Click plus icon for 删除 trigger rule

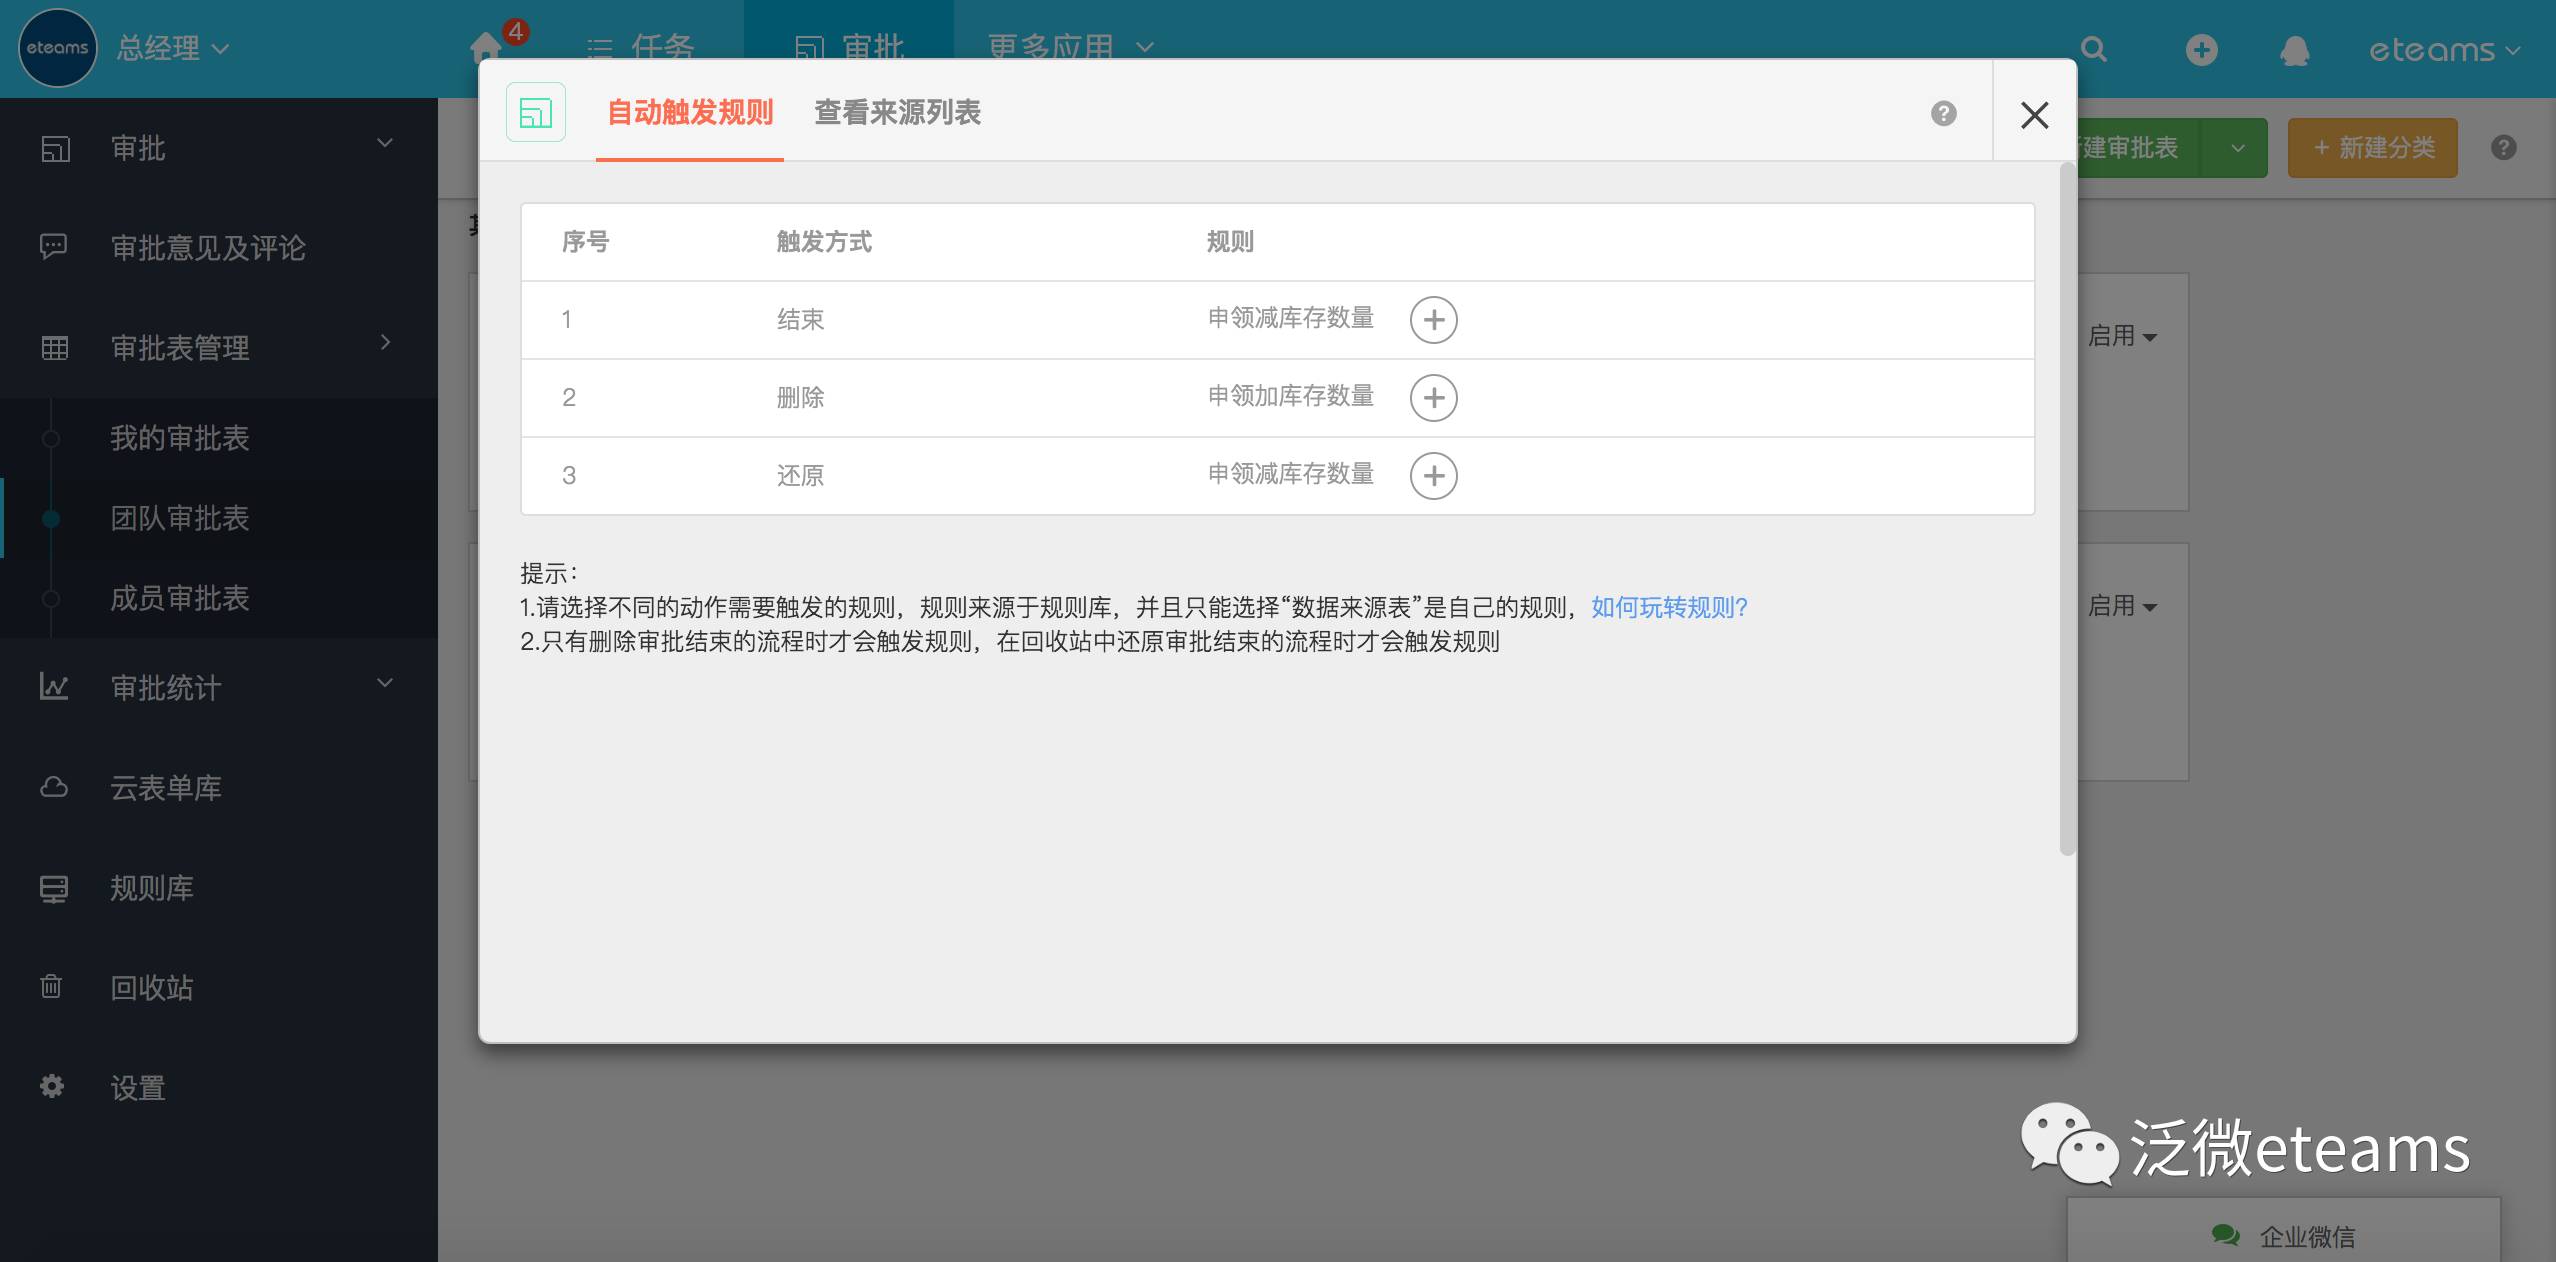click(1433, 398)
